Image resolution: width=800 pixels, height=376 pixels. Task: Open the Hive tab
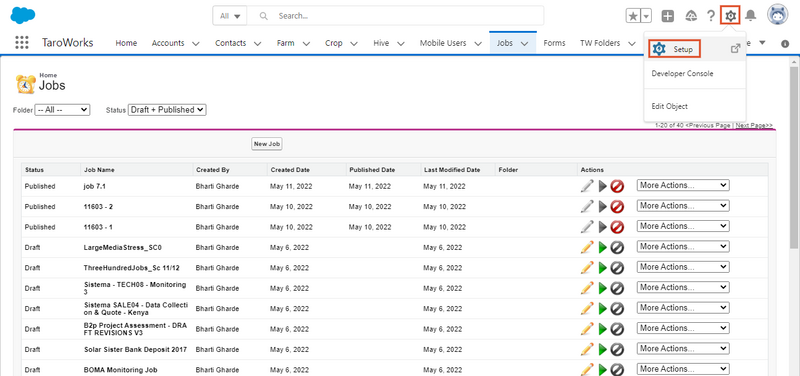(381, 43)
